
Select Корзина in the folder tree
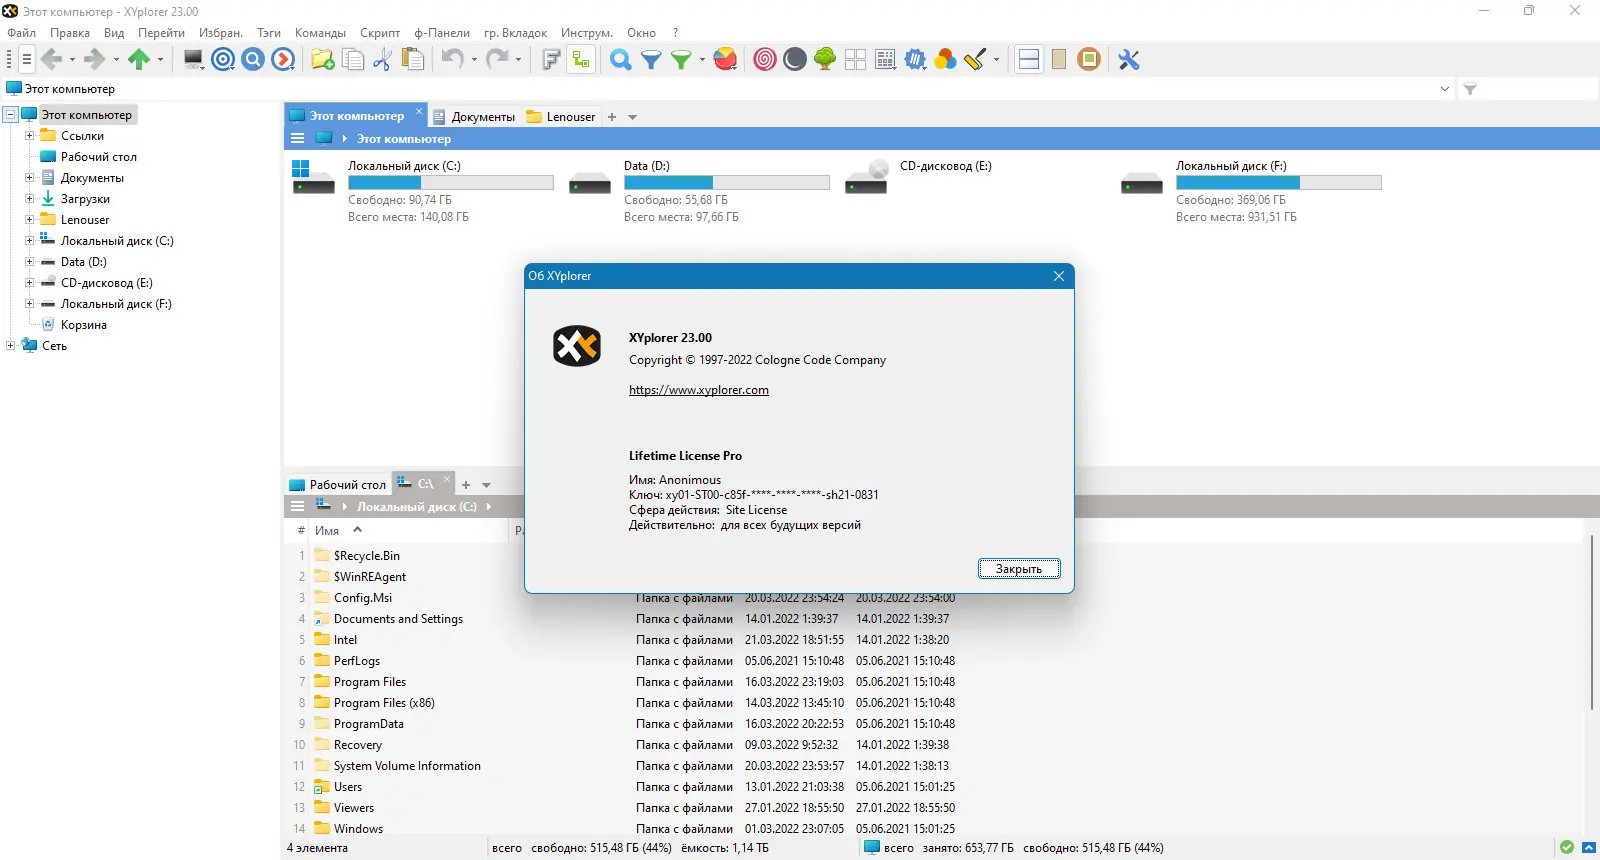click(84, 325)
